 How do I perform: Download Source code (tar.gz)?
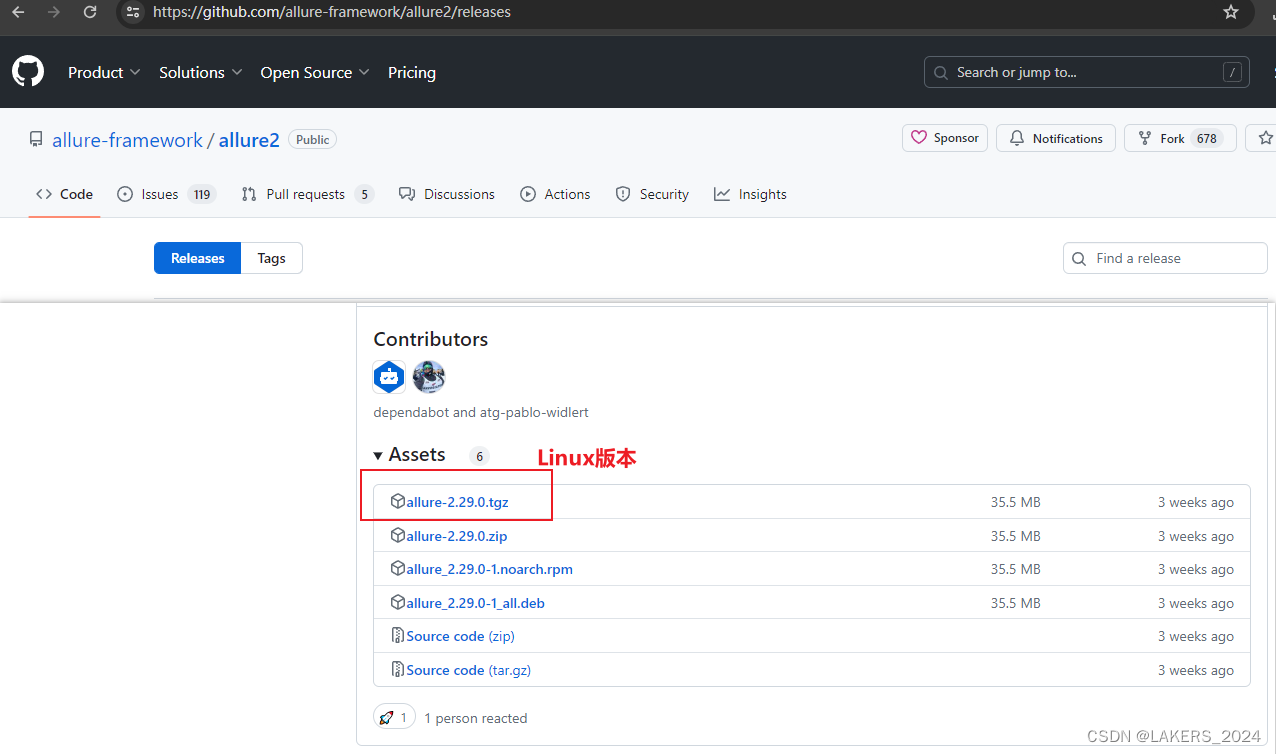[x=468, y=670]
